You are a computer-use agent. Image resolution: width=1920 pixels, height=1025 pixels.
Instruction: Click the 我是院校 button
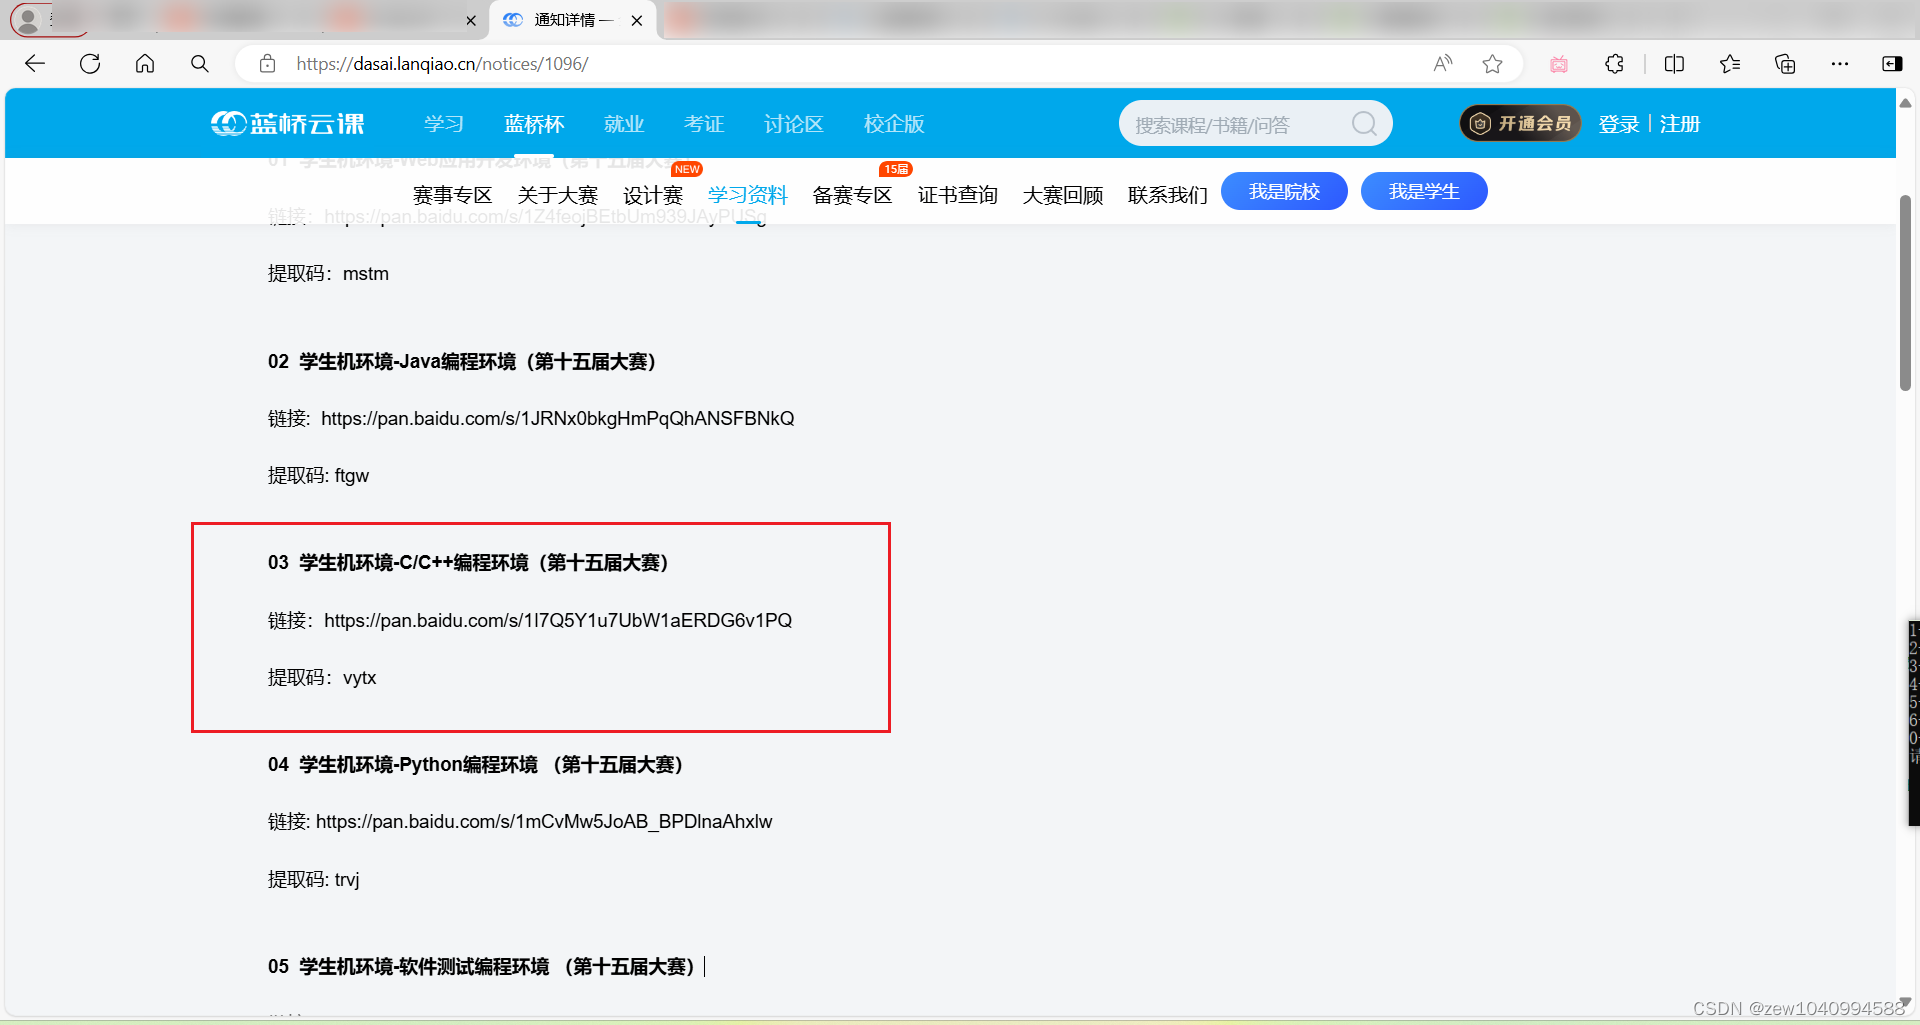click(1284, 191)
